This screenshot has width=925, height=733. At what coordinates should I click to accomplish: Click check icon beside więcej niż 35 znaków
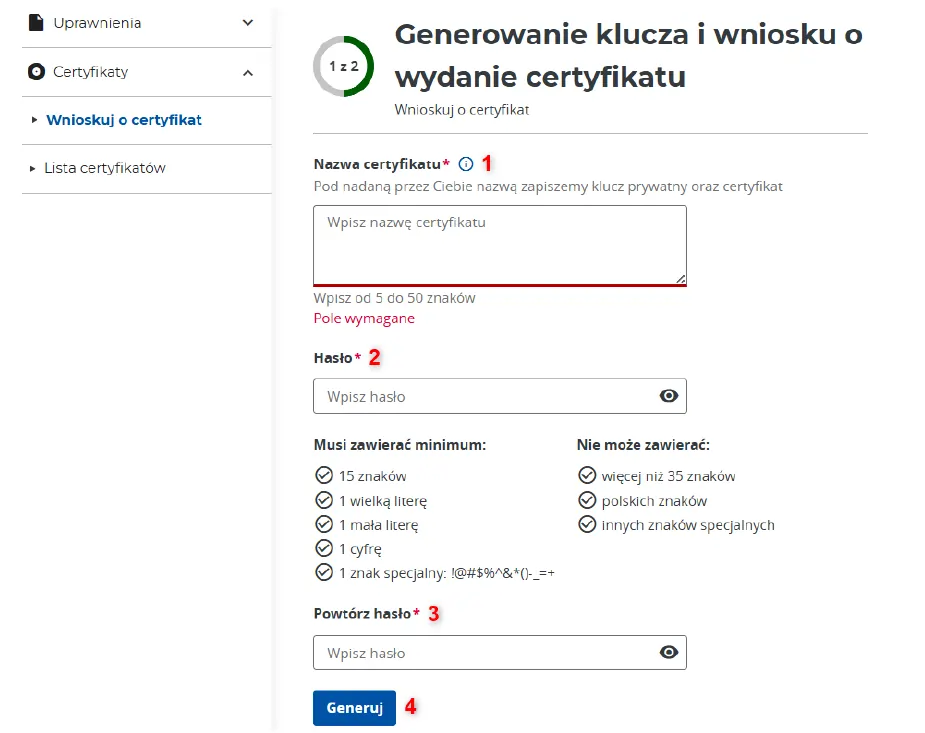587,476
